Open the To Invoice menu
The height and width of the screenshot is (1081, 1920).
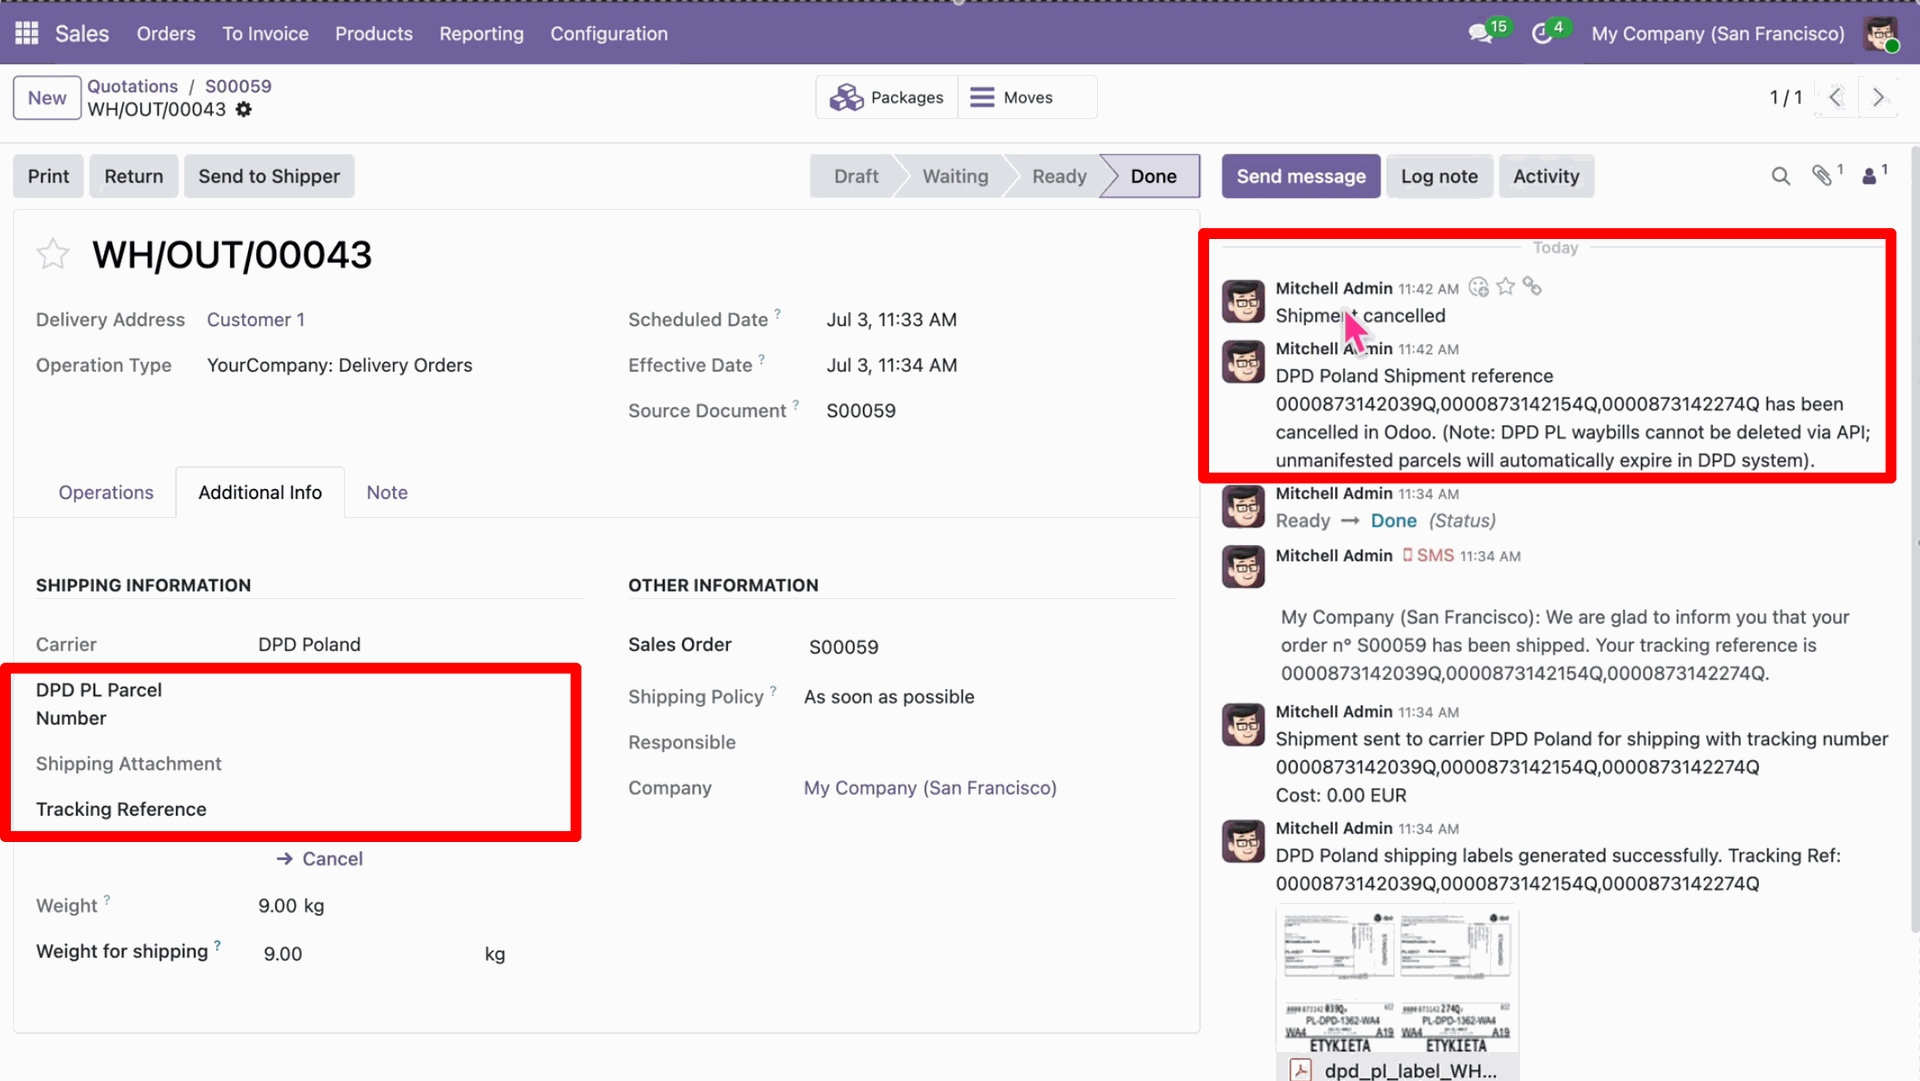coord(265,33)
